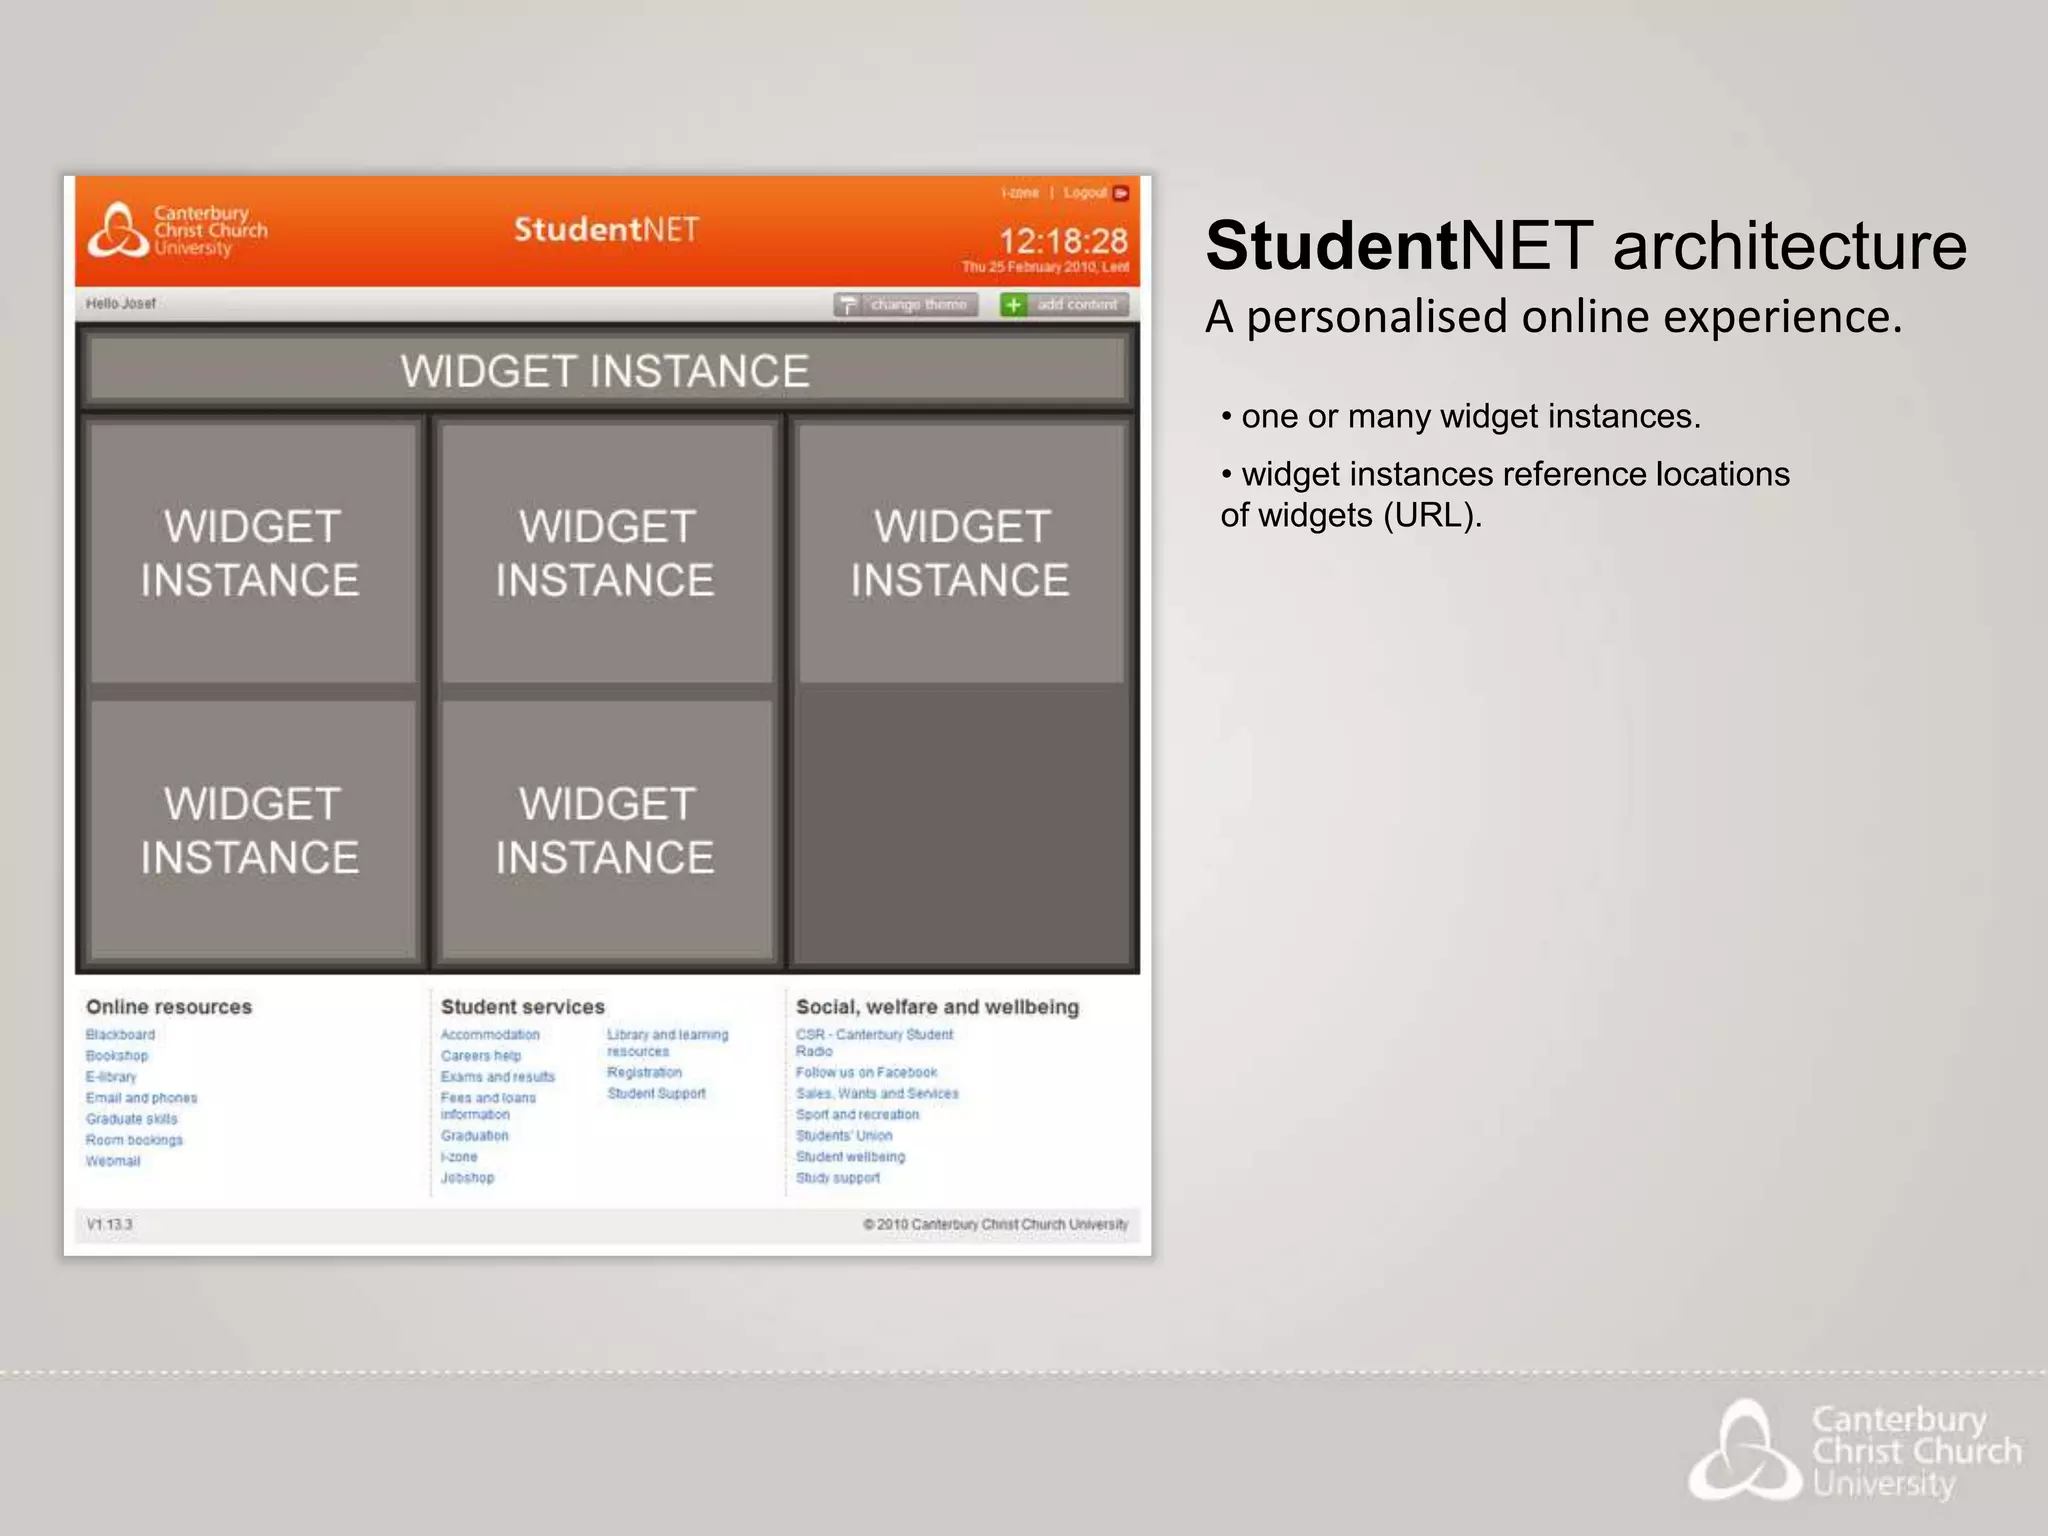This screenshot has height=1536, width=2048.
Task: Click the red Logout arrow icon
Action: coord(1121,193)
